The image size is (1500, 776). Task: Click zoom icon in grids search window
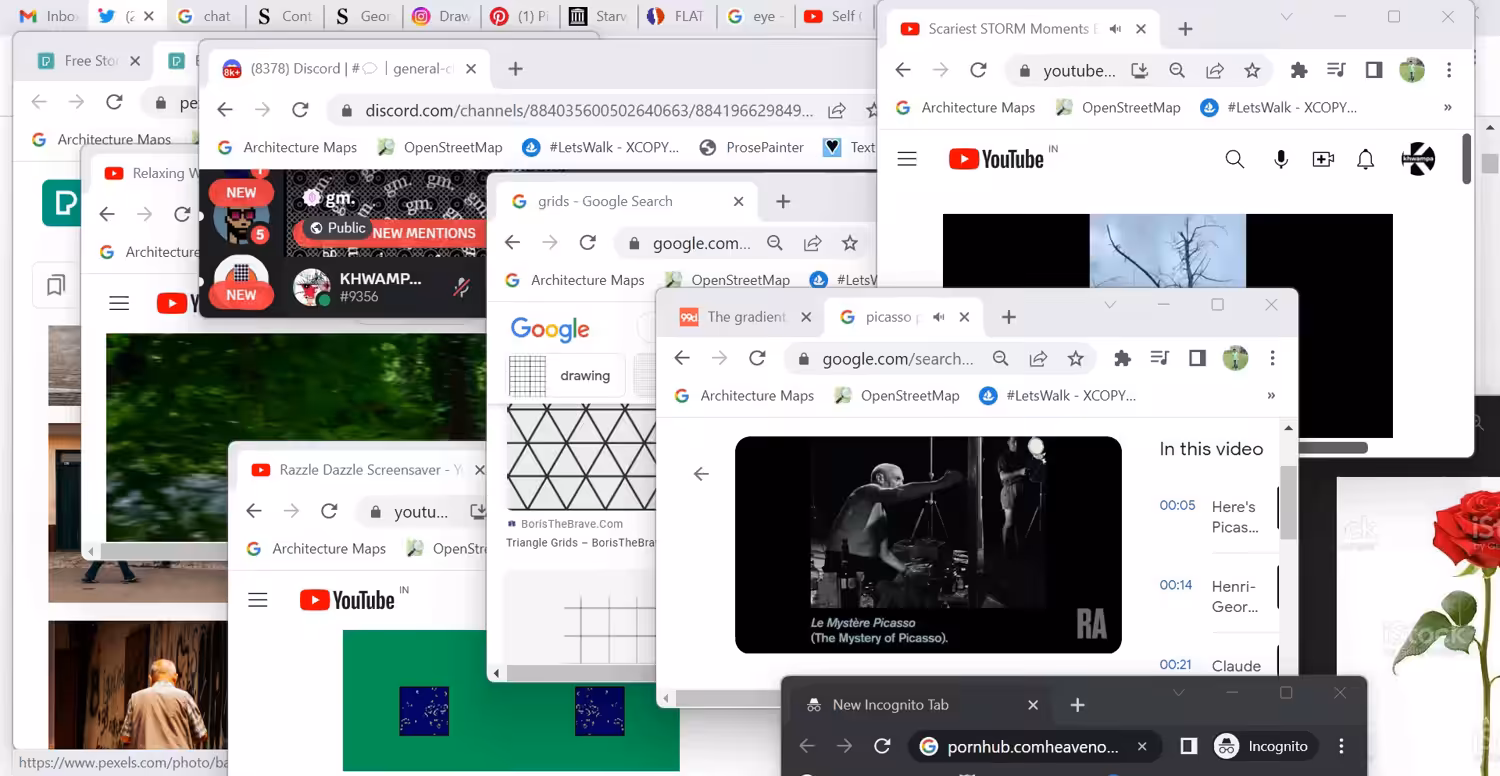click(774, 242)
